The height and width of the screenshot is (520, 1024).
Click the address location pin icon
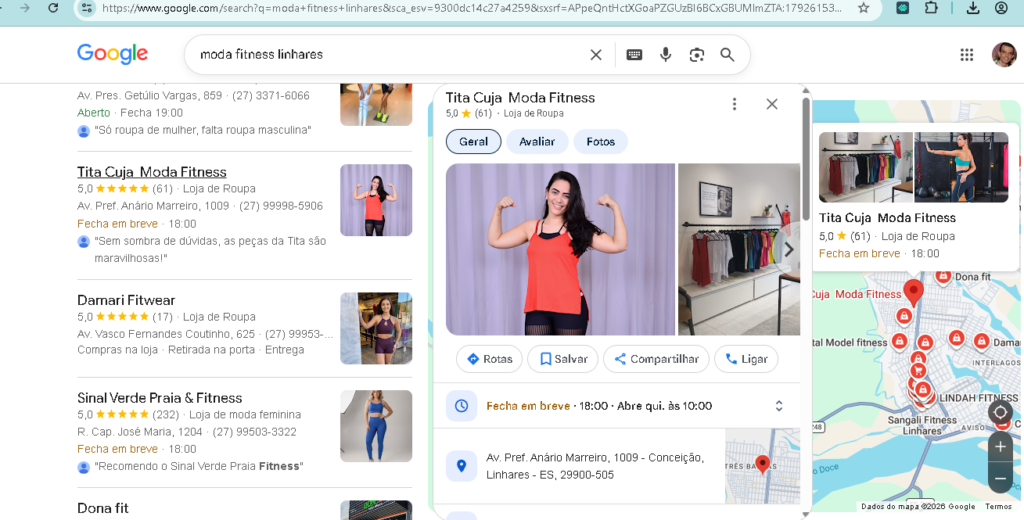[x=462, y=466]
